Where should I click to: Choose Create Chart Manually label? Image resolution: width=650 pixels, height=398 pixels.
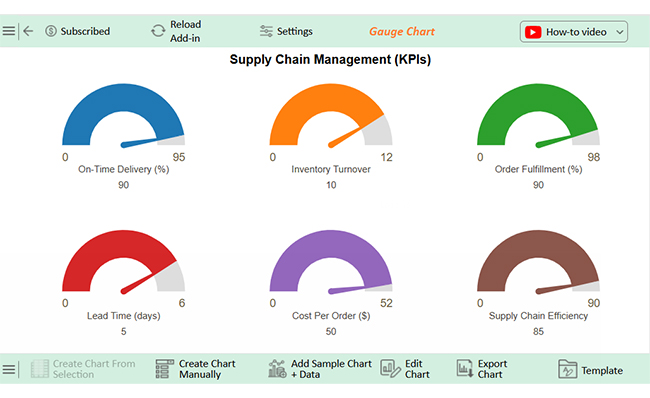[207, 369]
